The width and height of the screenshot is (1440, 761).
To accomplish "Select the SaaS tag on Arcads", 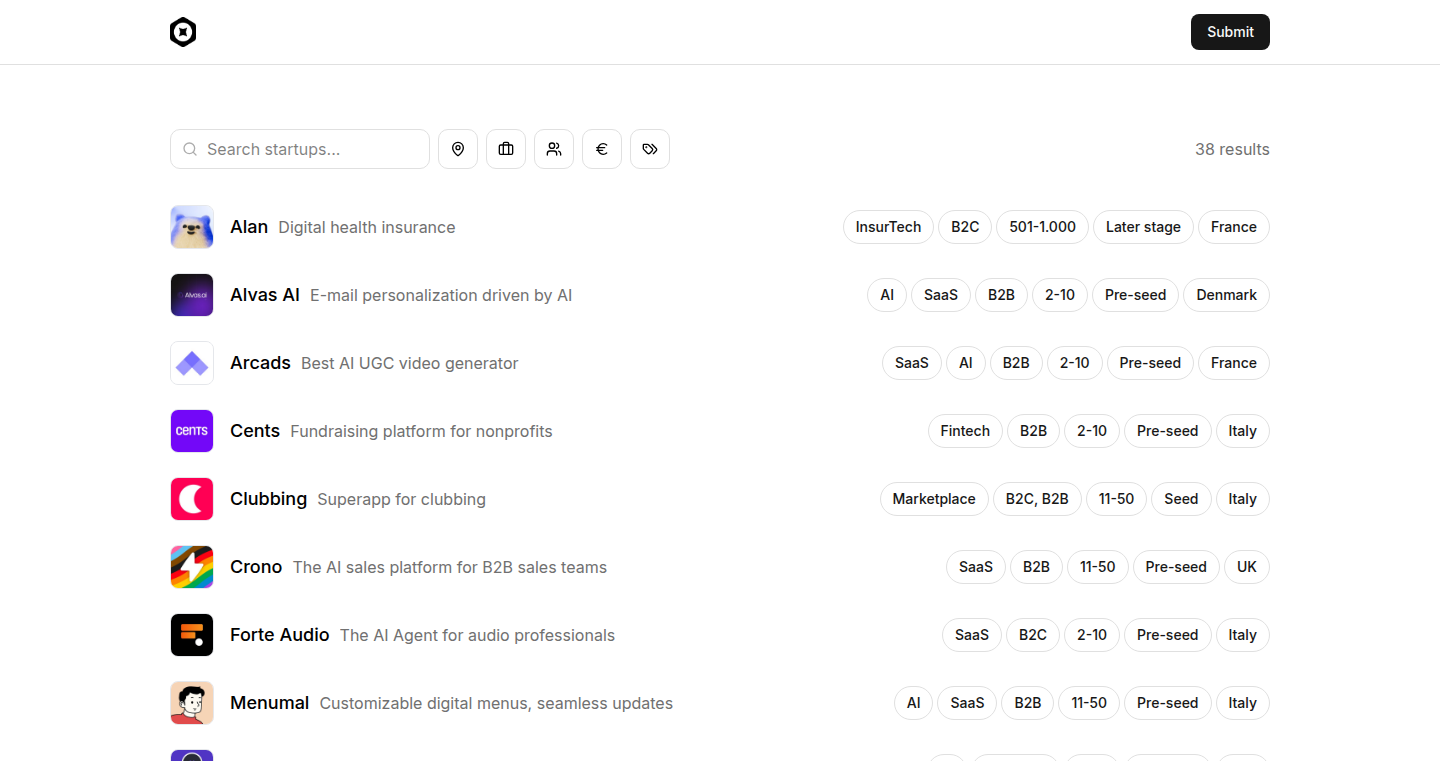I will coord(912,363).
